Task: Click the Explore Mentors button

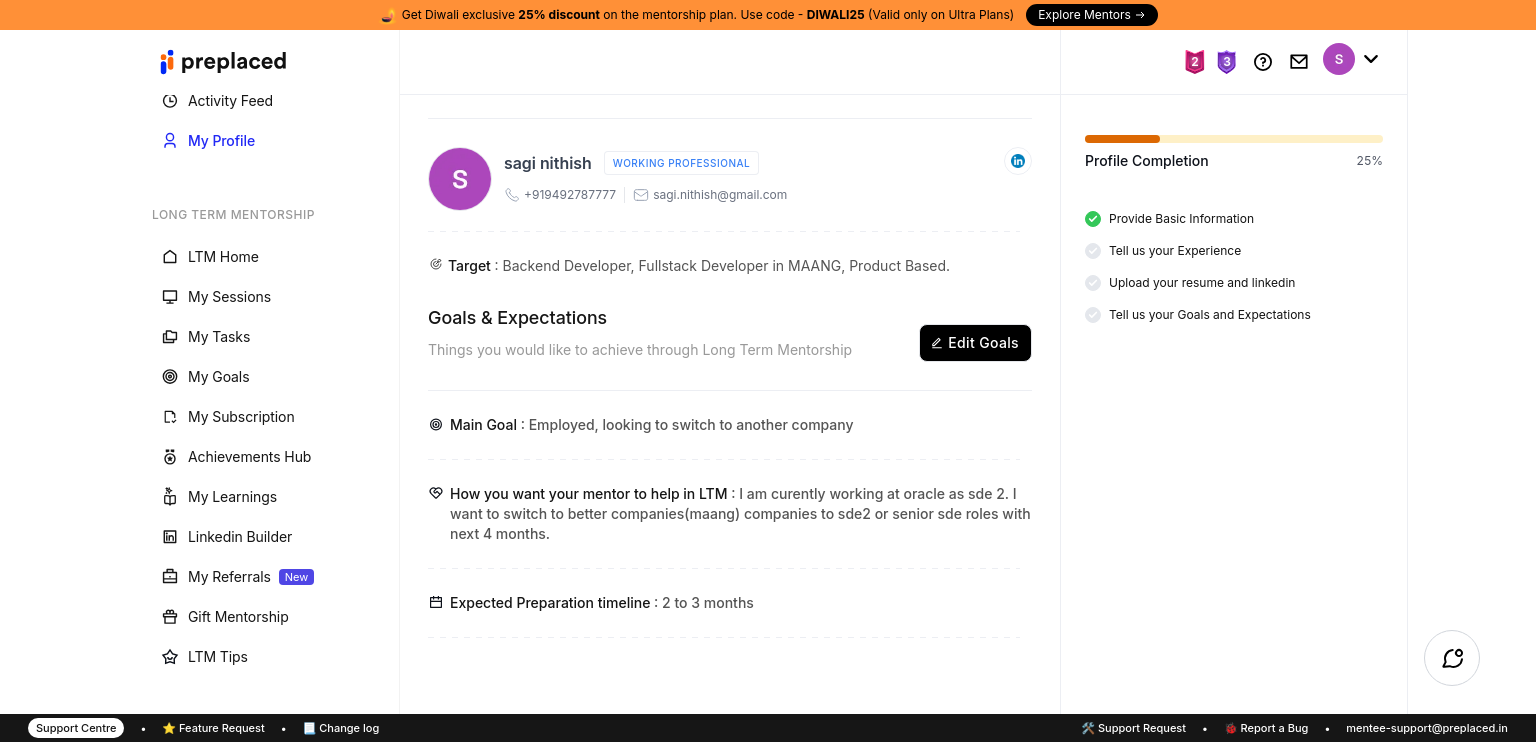Action: click(1092, 15)
